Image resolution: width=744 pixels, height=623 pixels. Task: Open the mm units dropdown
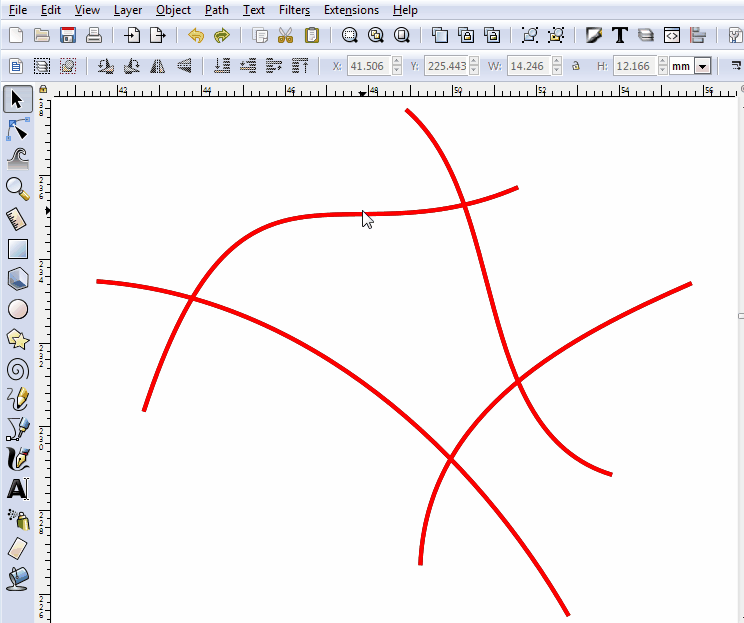click(703, 66)
